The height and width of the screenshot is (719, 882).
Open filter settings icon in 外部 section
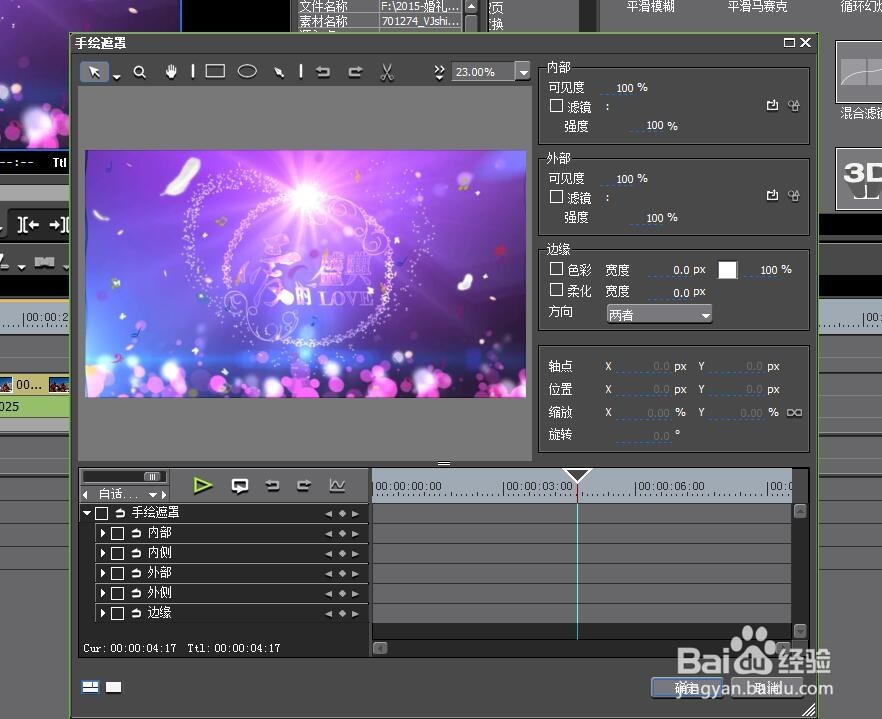click(794, 195)
